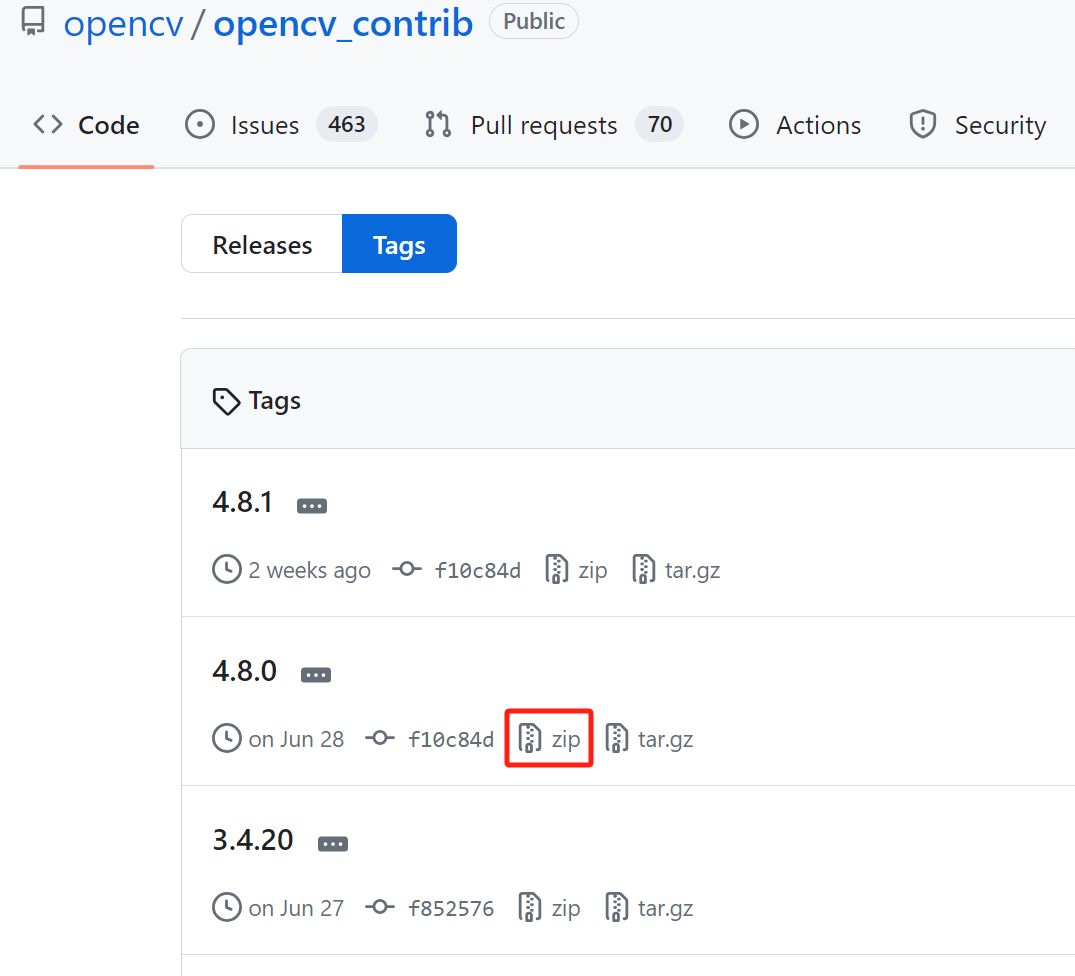Click the commit icon in the 4.8.1 row
The height and width of the screenshot is (976, 1075).
[407, 569]
